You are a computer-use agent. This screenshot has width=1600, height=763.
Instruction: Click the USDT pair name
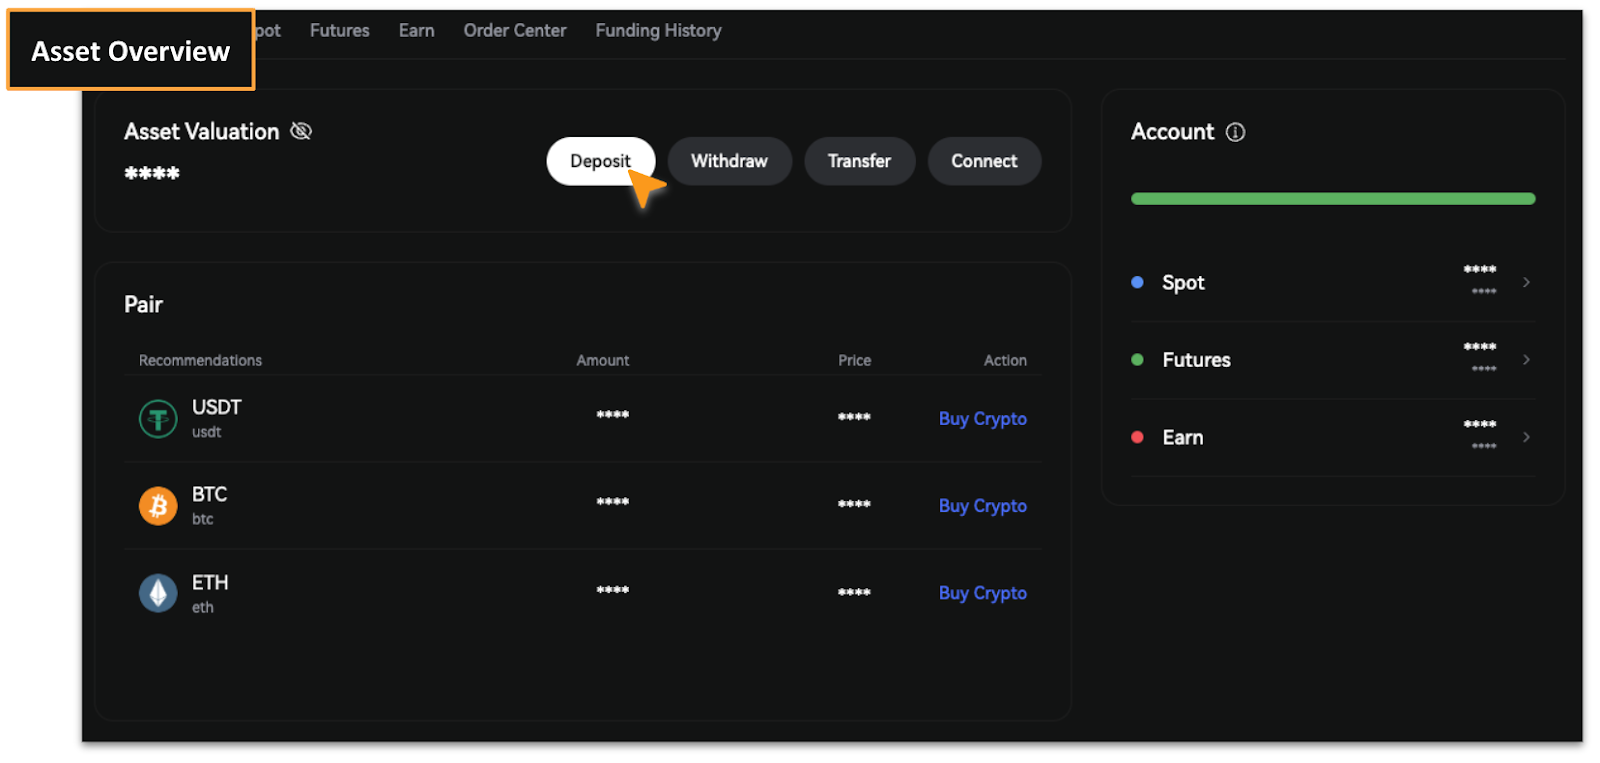[216, 407]
